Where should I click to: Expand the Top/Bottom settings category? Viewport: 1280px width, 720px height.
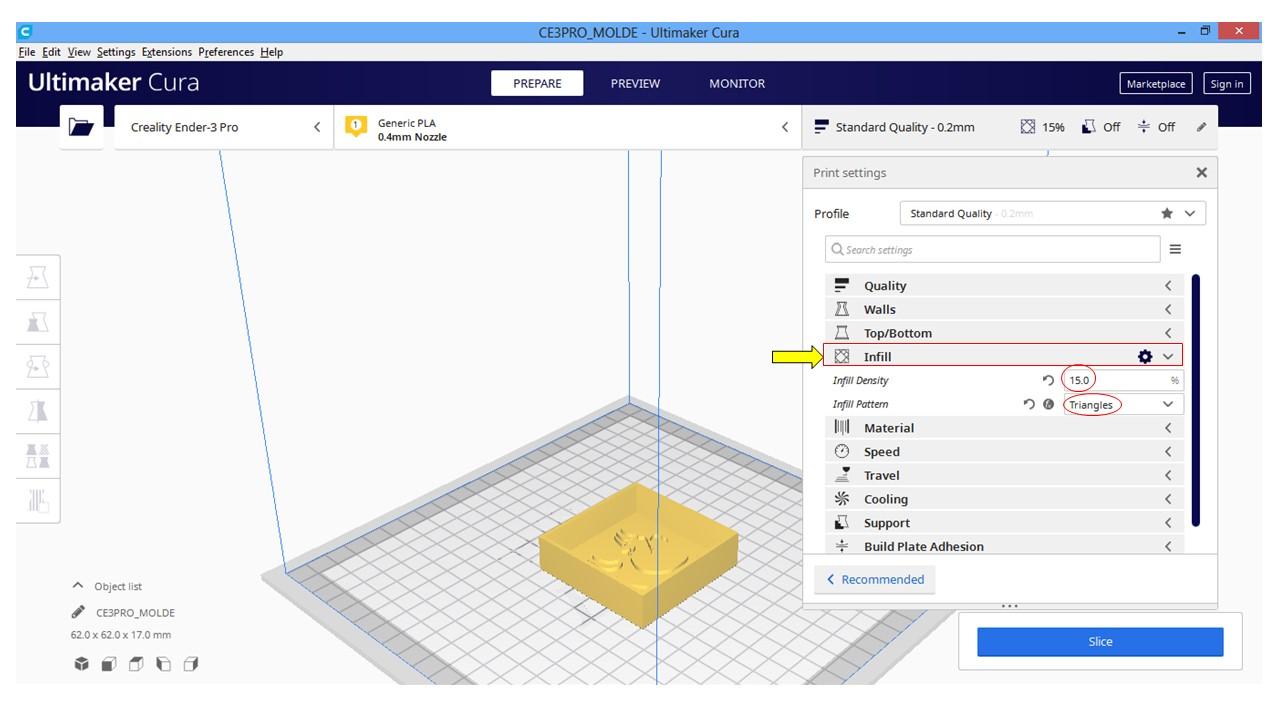[x=1004, y=333]
